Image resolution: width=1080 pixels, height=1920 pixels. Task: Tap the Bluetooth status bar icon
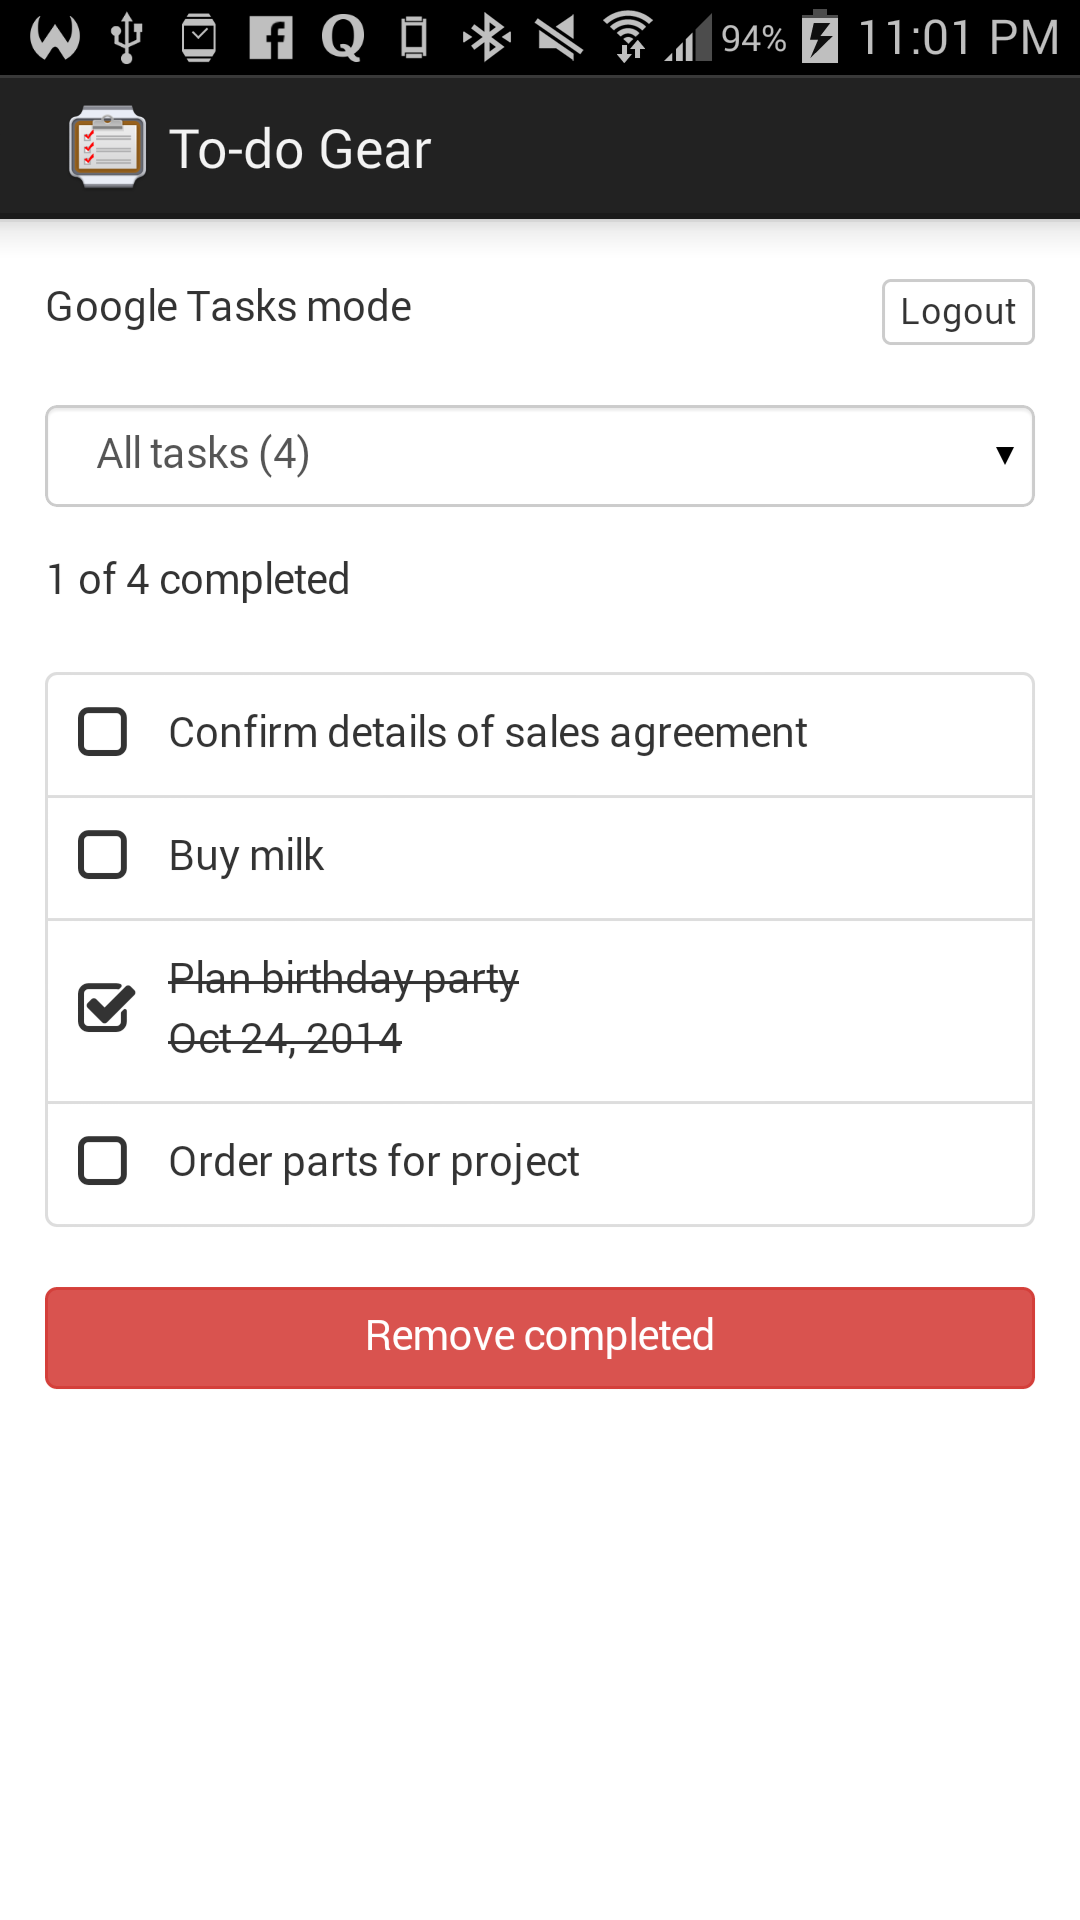487,39
